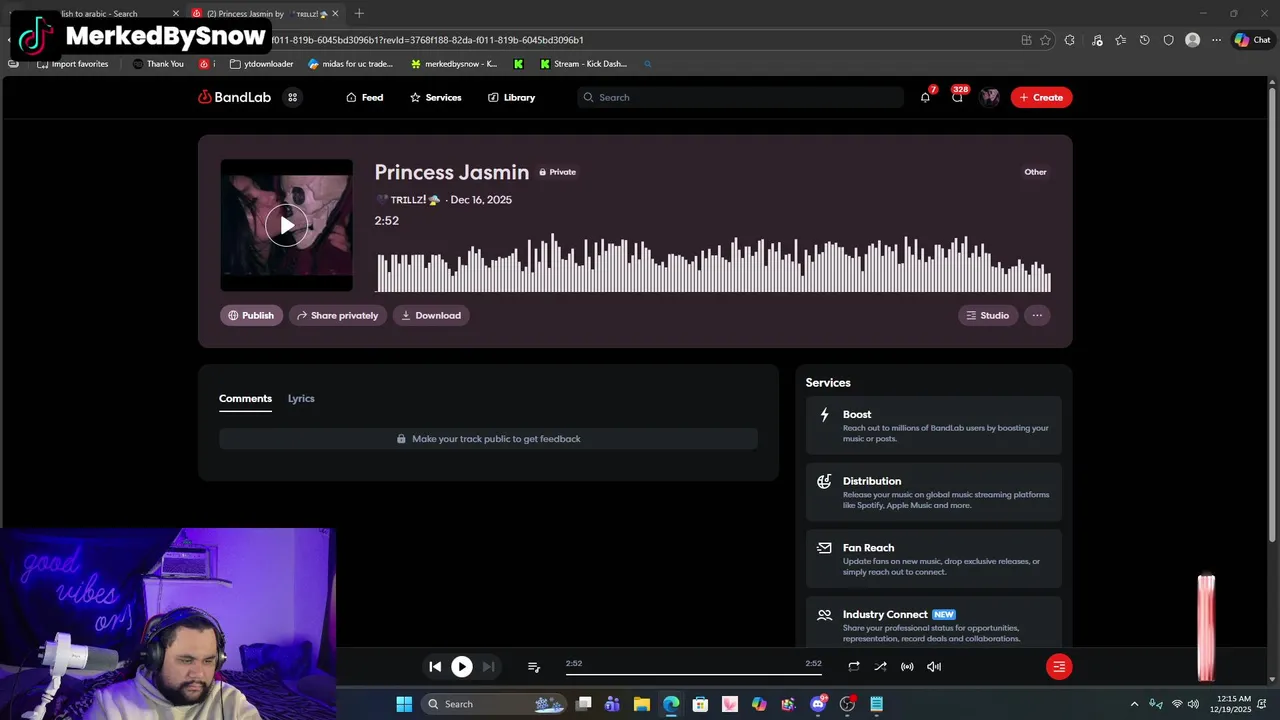The height and width of the screenshot is (720, 1280).
Task: Click the bottom player progress bar
Action: pyautogui.click(x=694, y=673)
